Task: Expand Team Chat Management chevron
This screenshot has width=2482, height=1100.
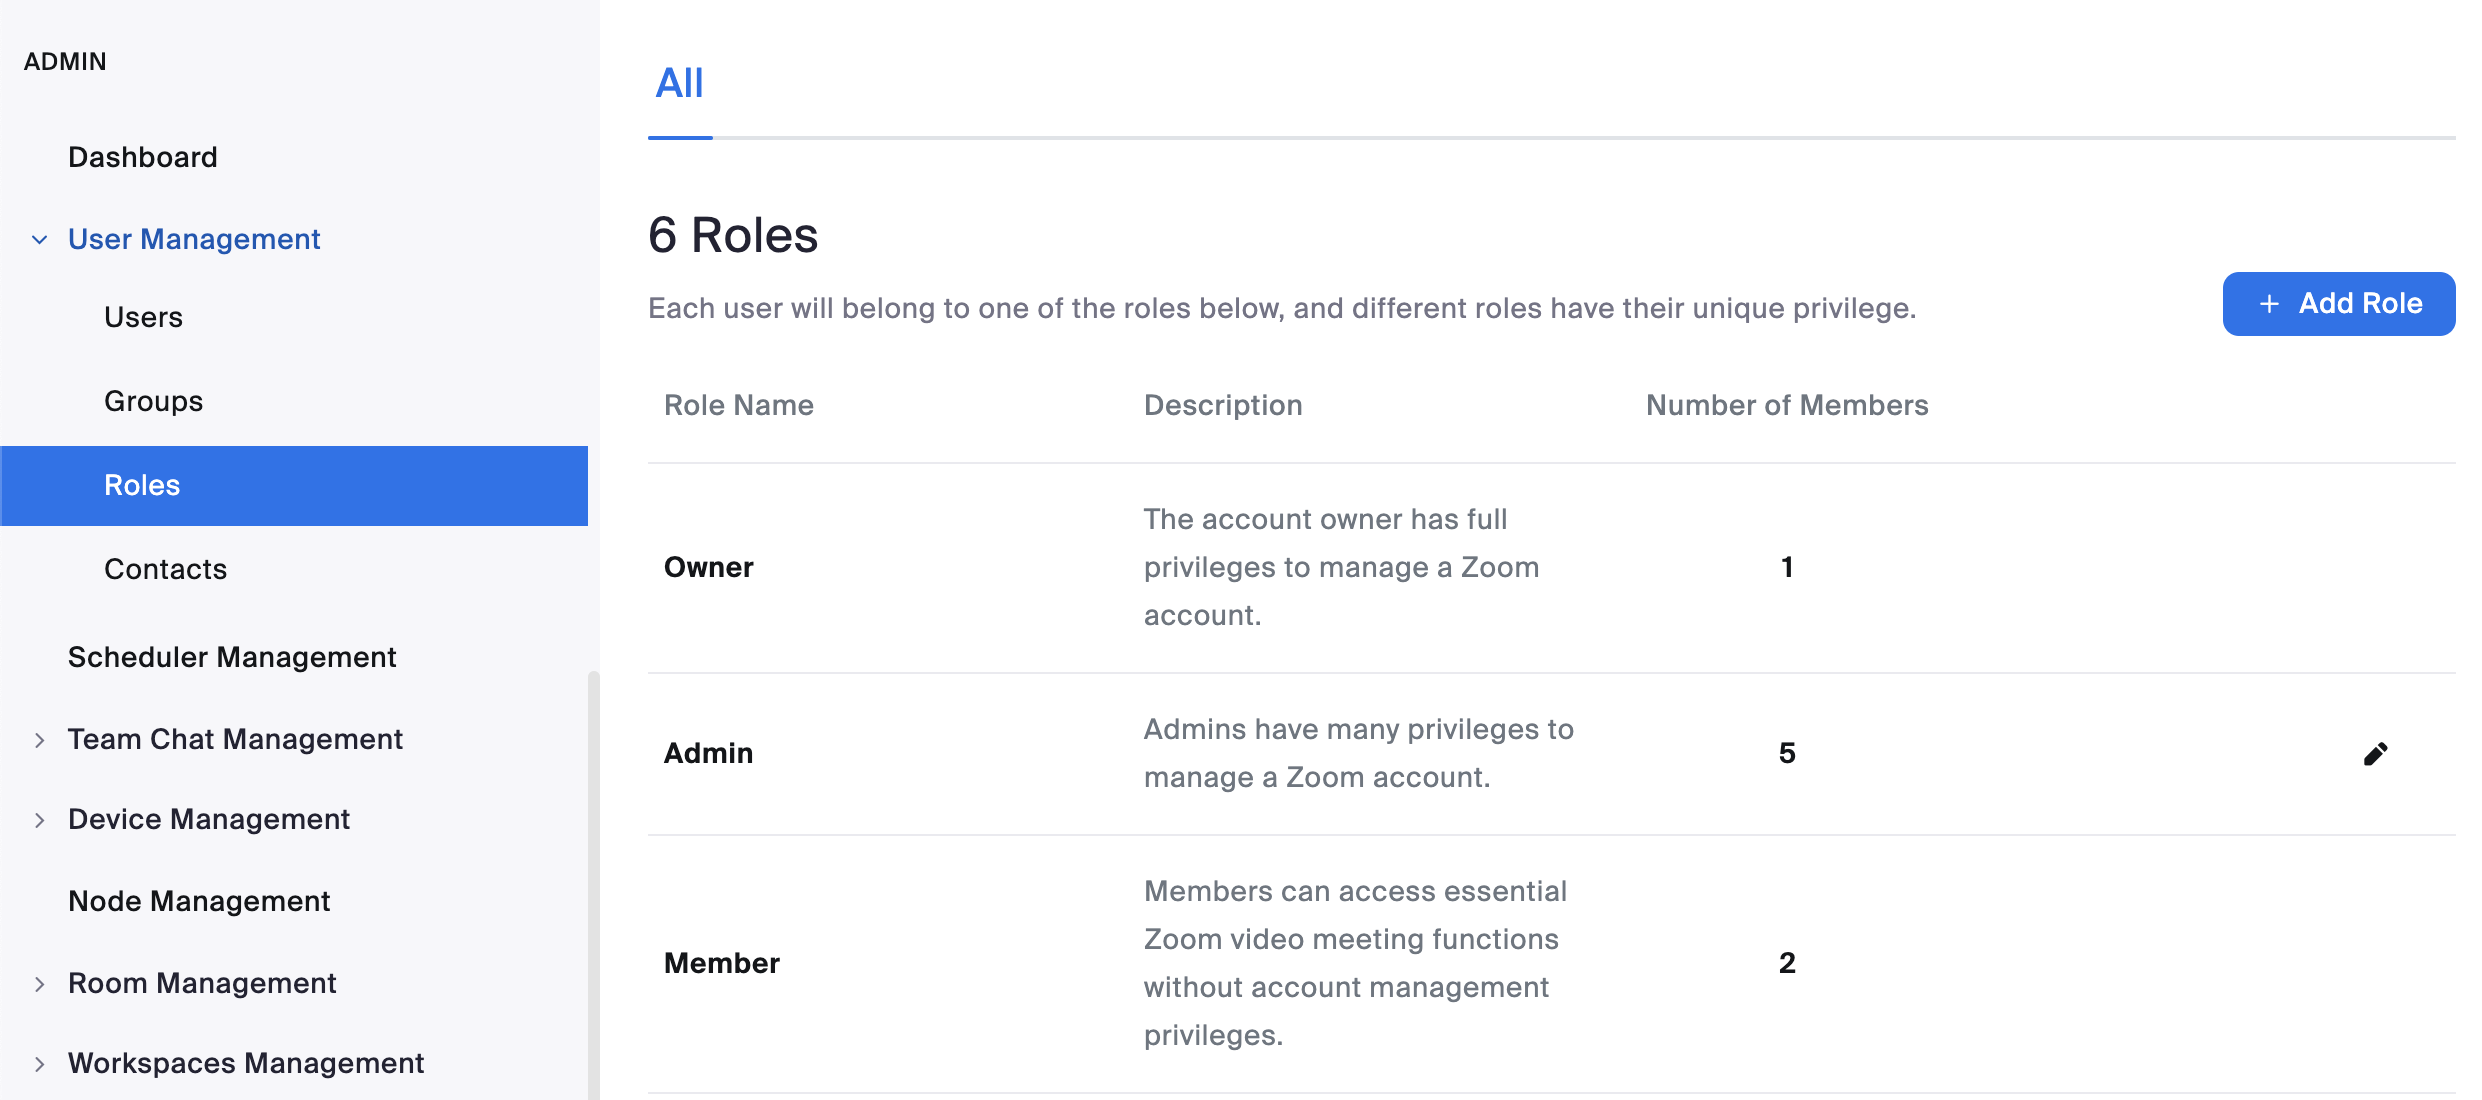Action: point(40,740)
